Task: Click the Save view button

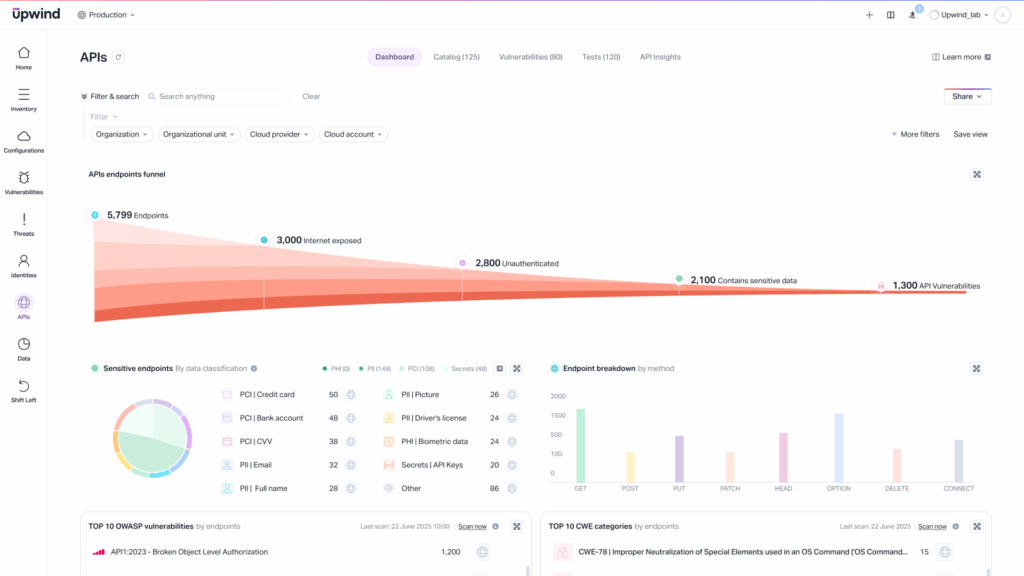Action: tap(970, 134)
